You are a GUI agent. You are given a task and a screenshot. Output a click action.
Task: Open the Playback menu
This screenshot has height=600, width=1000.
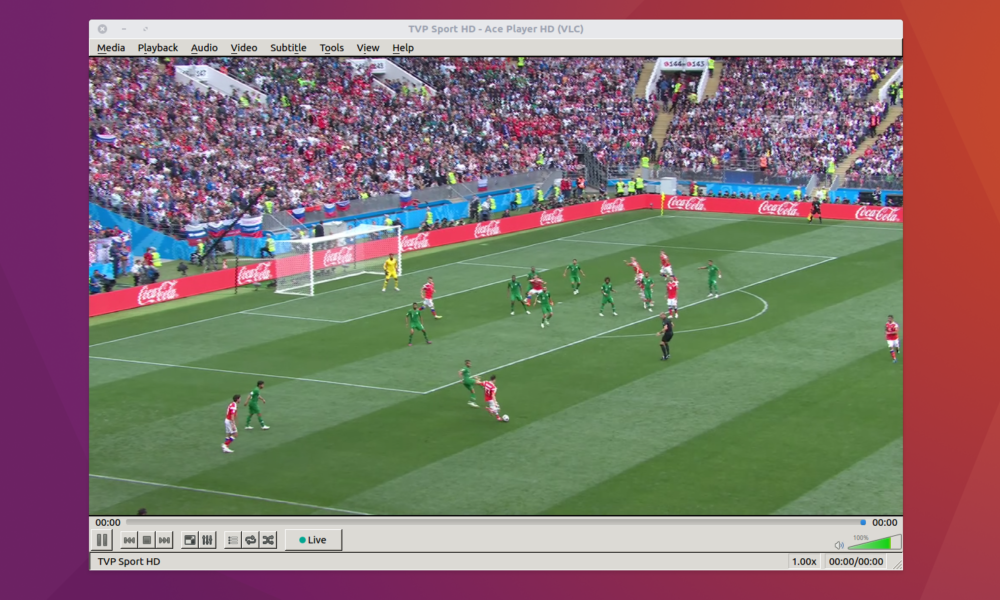158,48
